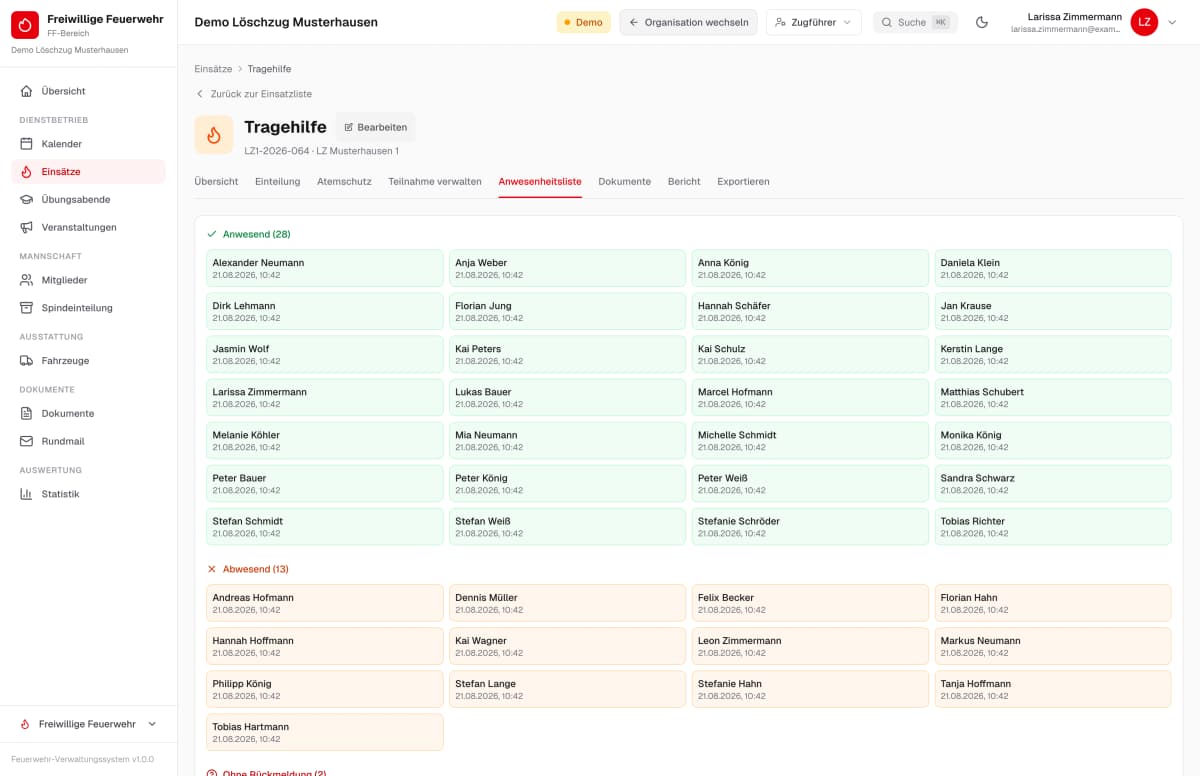This screenshot has width=1200, height=776.
Task: Open the Atemschutz tab
Action: tap(344, 182)
